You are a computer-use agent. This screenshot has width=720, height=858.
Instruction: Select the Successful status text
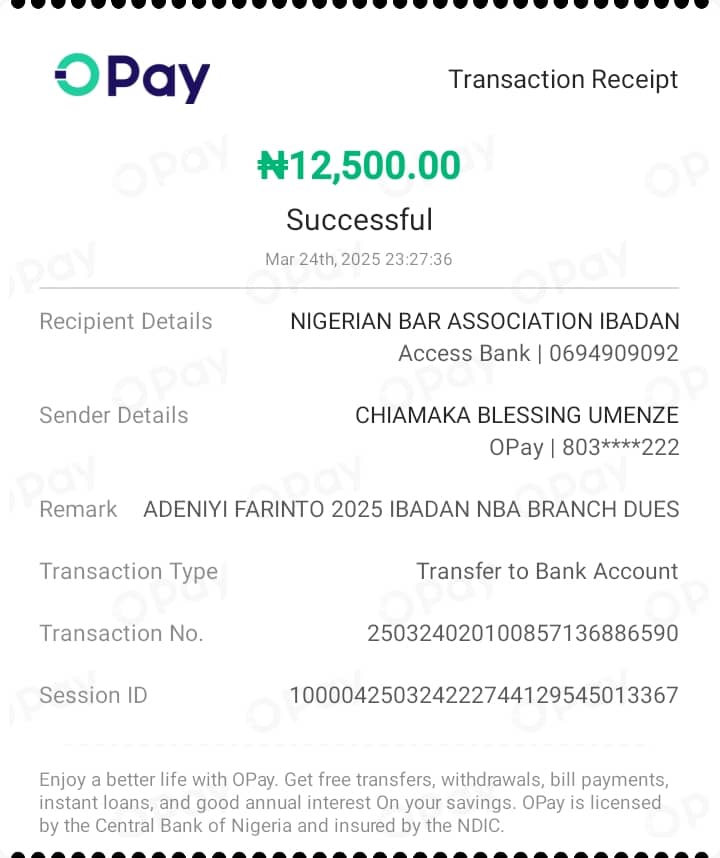pyautogui.click(x=359, y=220)
